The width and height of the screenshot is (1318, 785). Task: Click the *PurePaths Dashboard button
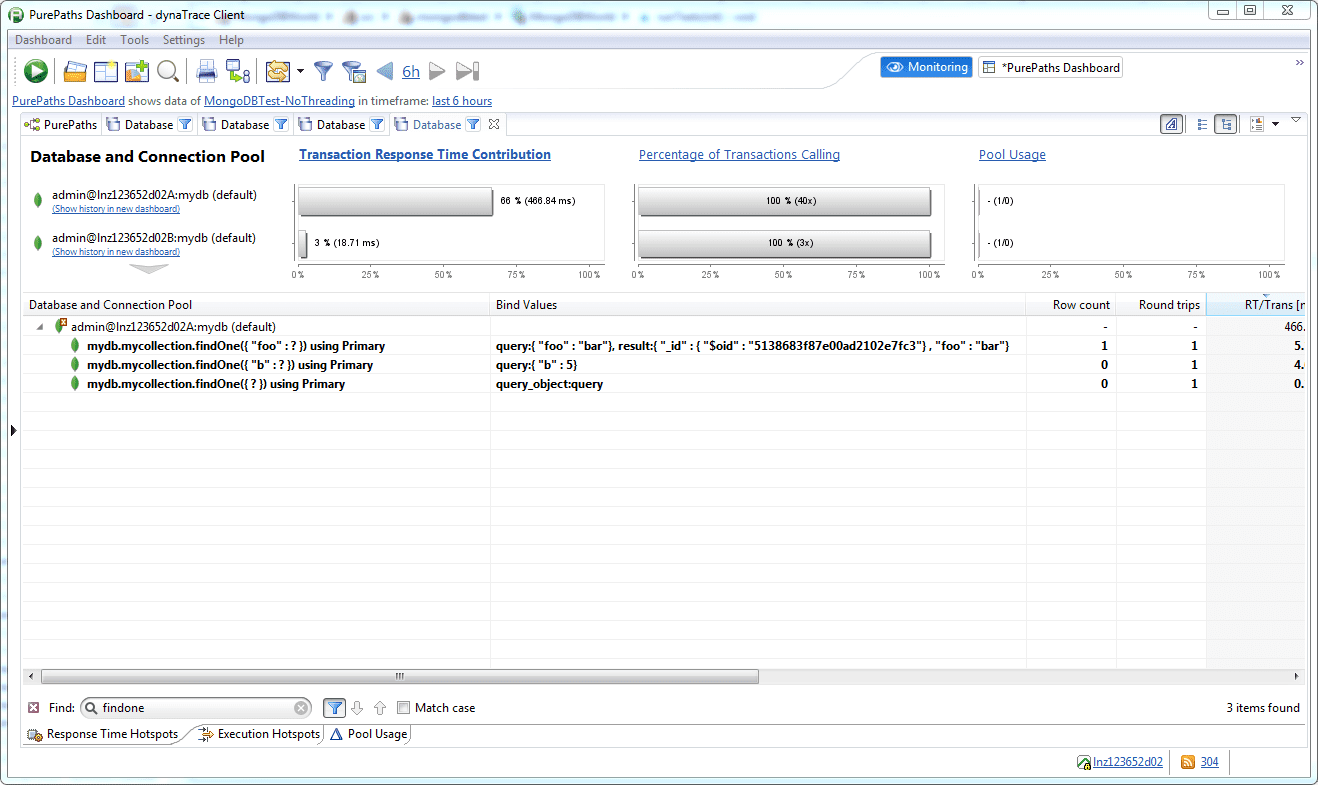pyautogui.click(x=1050, y=67)
